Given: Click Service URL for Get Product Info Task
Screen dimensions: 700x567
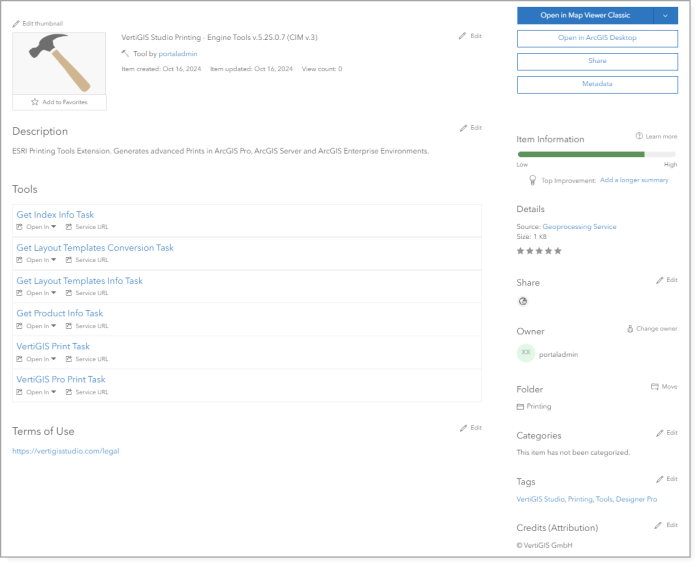Looking at the screenshot, I should 87,326.
